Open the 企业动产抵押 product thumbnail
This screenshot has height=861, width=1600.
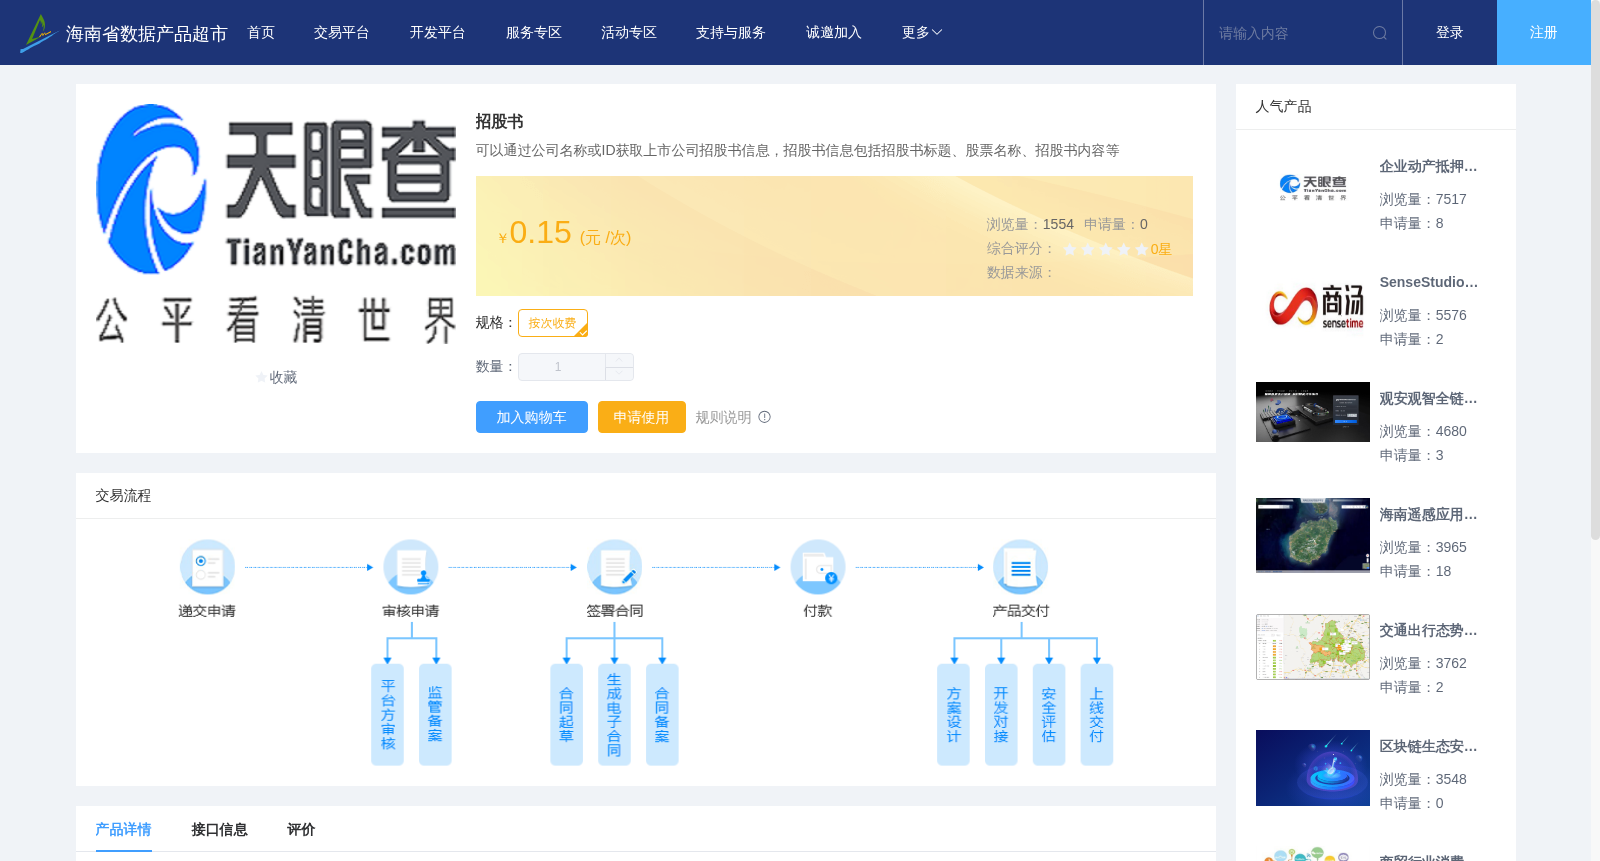(x=1313, y=188)
